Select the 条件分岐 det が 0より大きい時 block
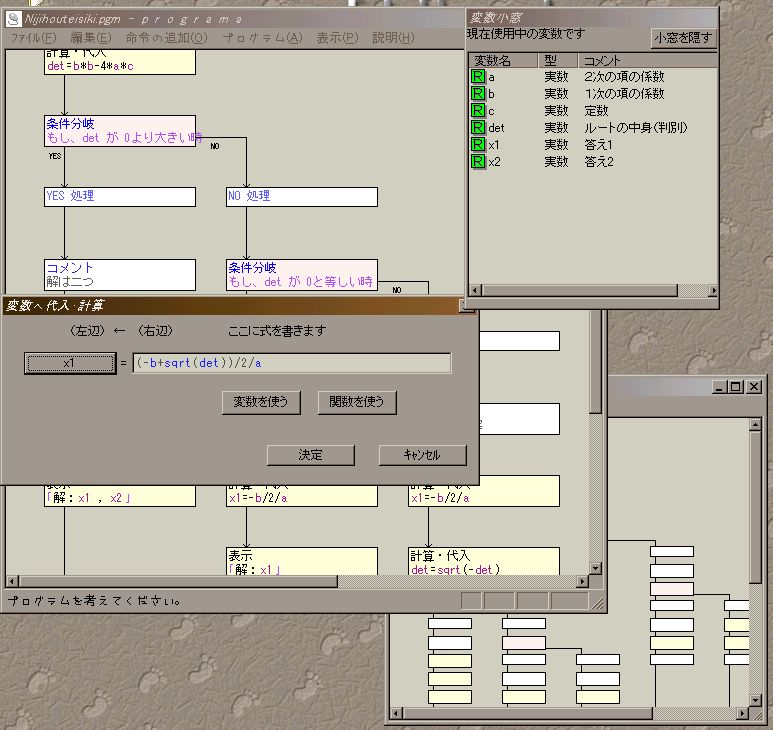The width and height of the screenshot is (773, 730). point(120,131)
